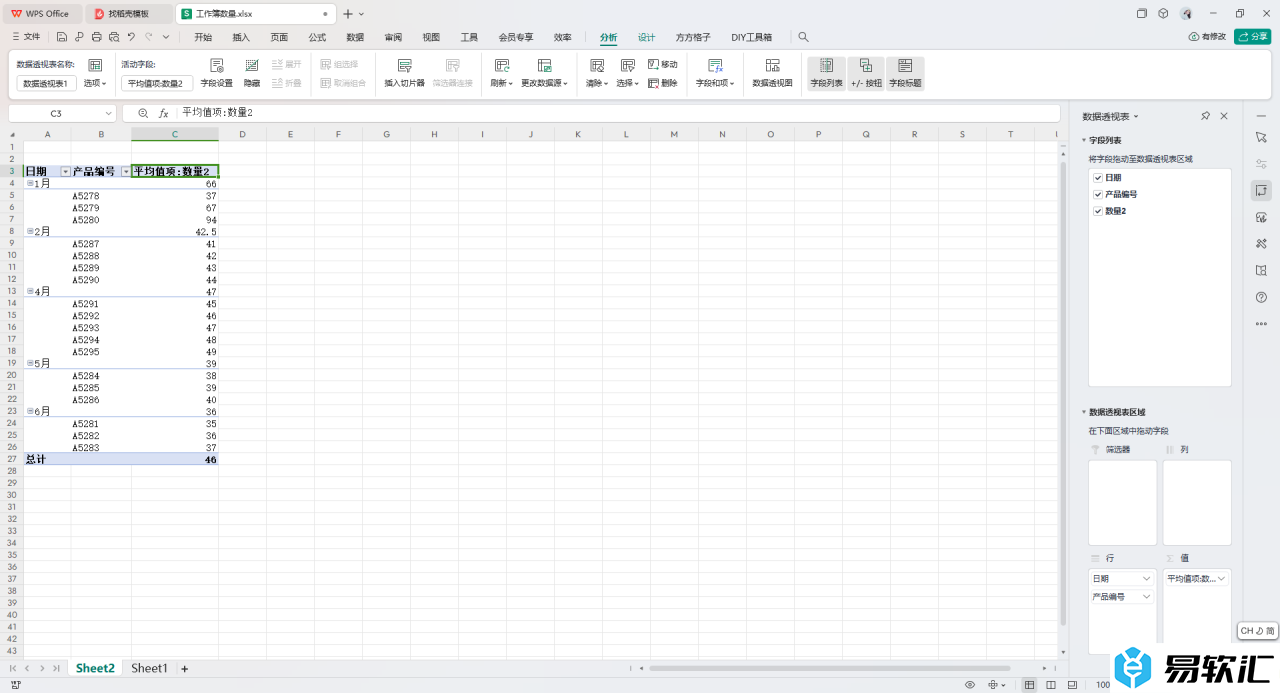The image size is (1280, 693).
Task: Toggle the +/- 按钮 display button
Action: click(866, 72)
